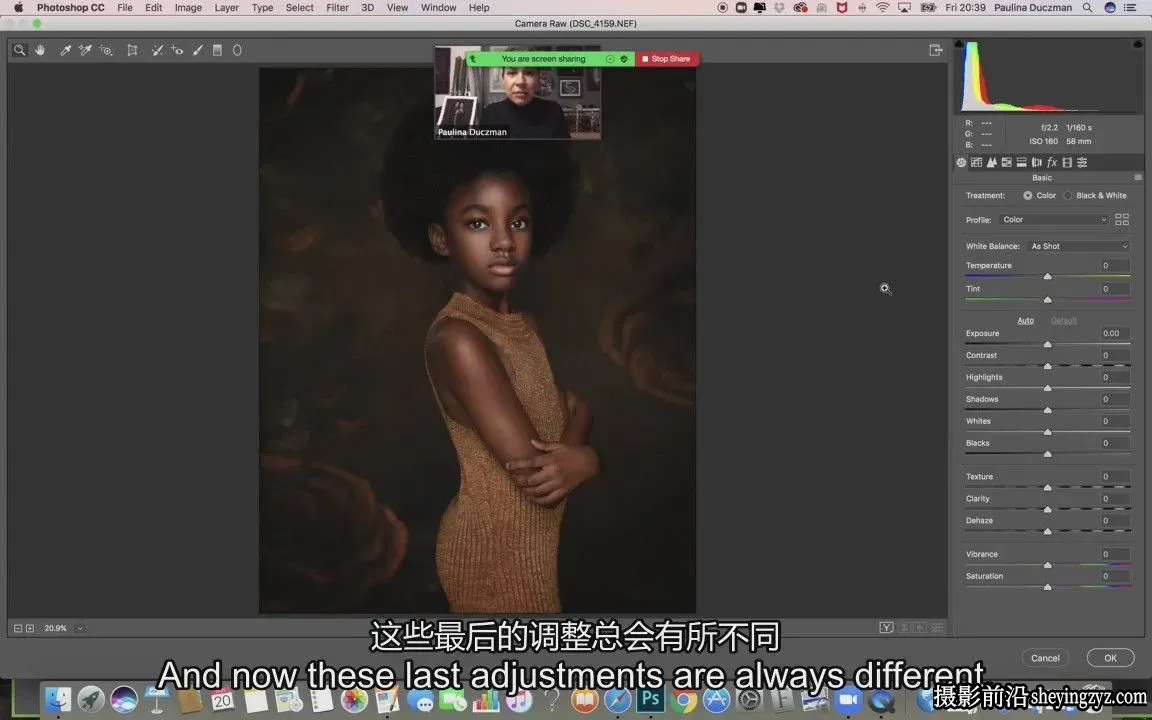This screenshot has width=1152, height=720.
Task: Select the Graduated Filter tool
Action: click(x=217, y=50)
